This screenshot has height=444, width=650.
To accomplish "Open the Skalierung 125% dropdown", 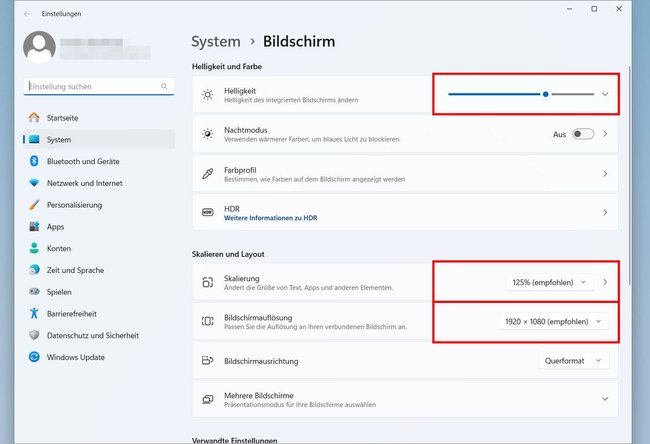I will click(x=550, y=282).
